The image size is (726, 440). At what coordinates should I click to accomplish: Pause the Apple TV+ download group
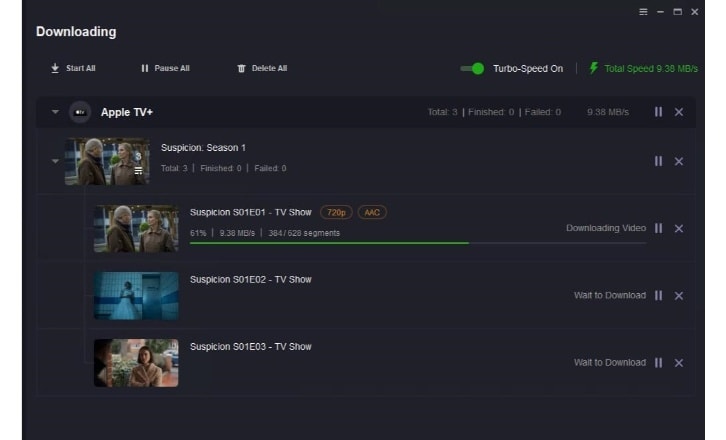tap(658, 112)
